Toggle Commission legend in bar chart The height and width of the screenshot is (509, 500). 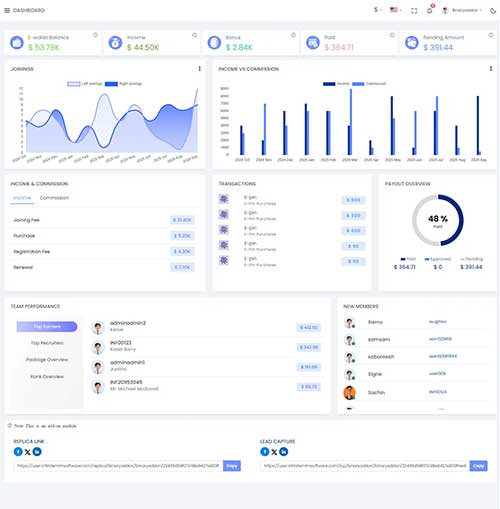[369, 84]
